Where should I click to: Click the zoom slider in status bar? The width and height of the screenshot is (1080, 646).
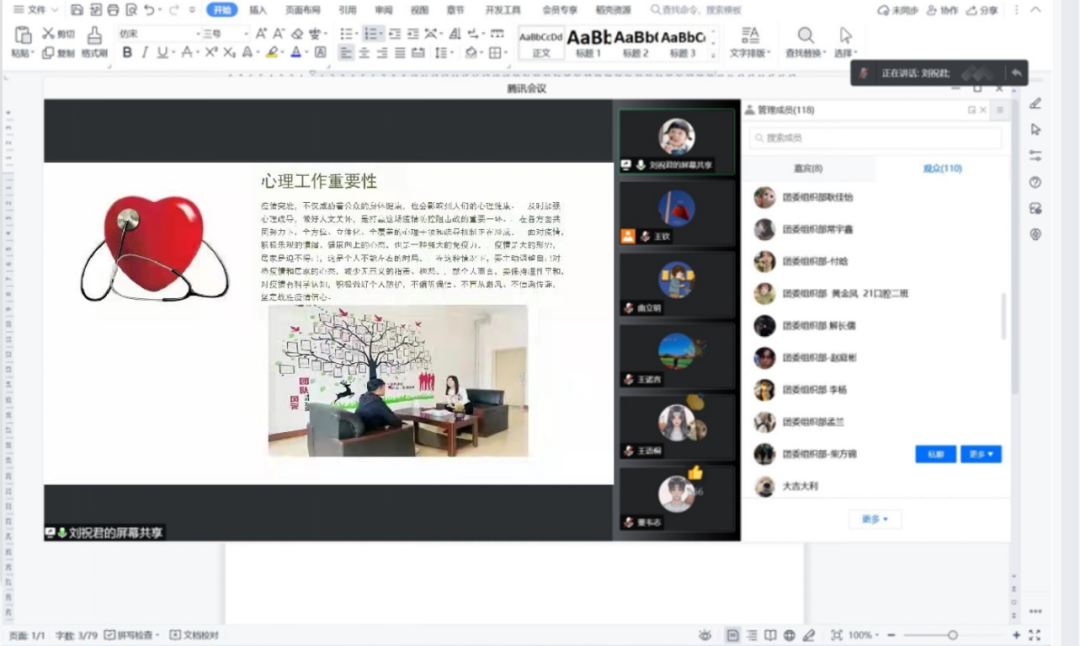pyautogui.click(x=952, y=635)
